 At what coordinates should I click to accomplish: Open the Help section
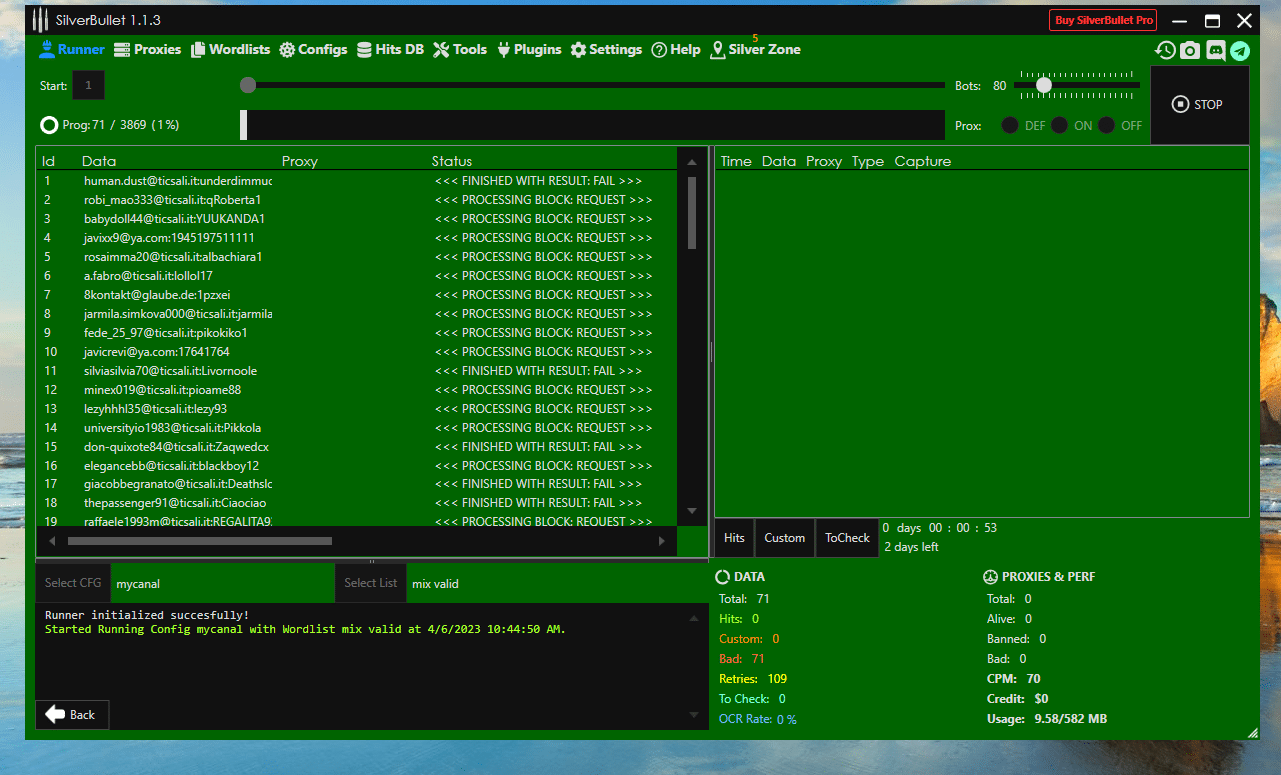[x=676, y=49]
